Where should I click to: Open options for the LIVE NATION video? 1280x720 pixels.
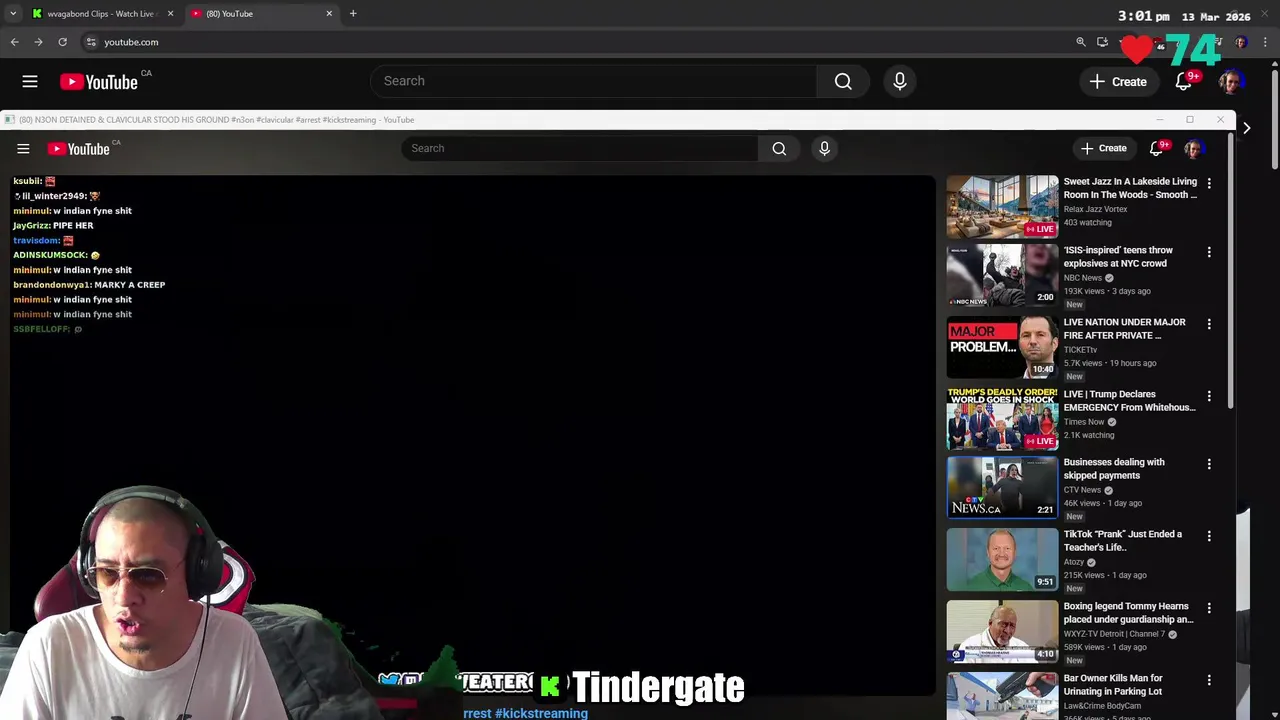click(x=1209, y=324)
